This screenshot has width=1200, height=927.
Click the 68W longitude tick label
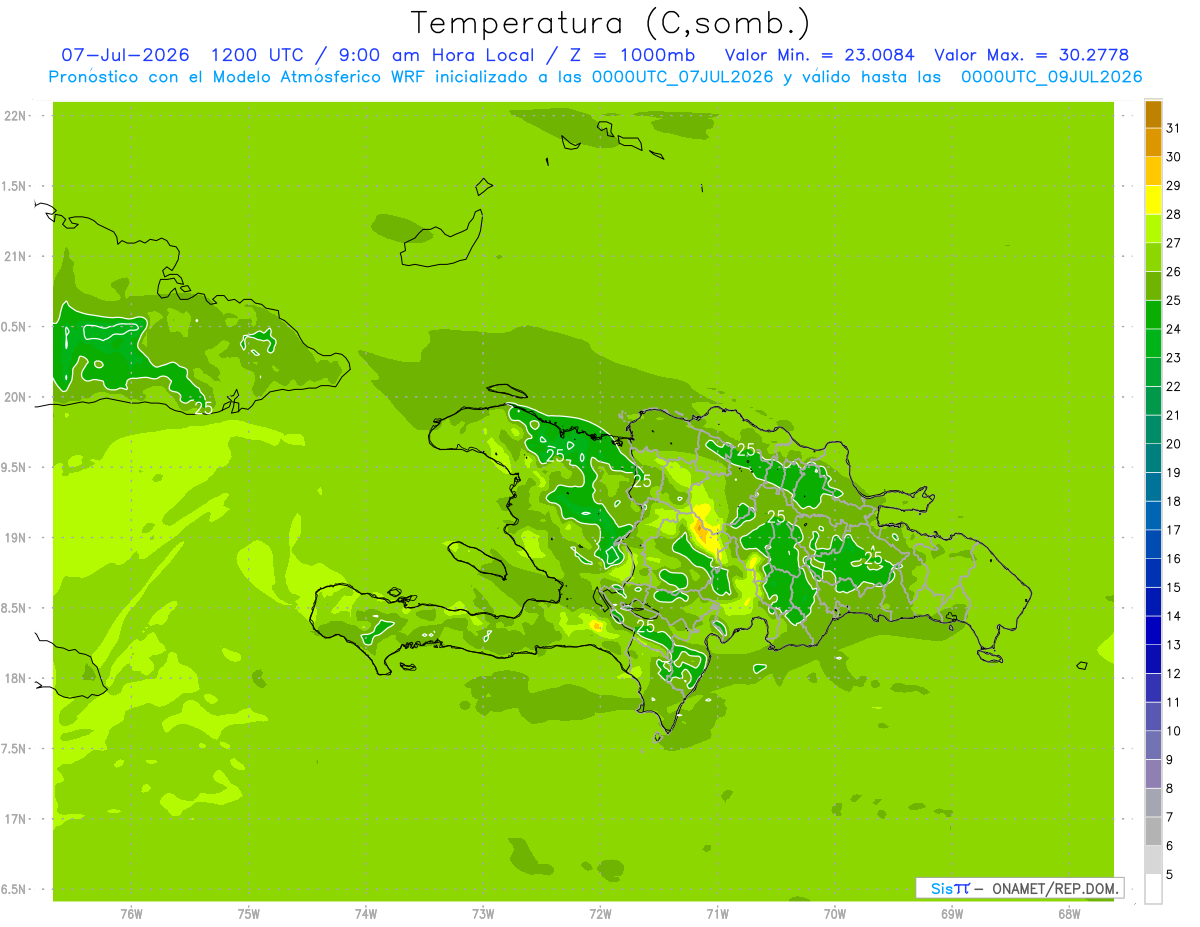[x=1069, y=913]
